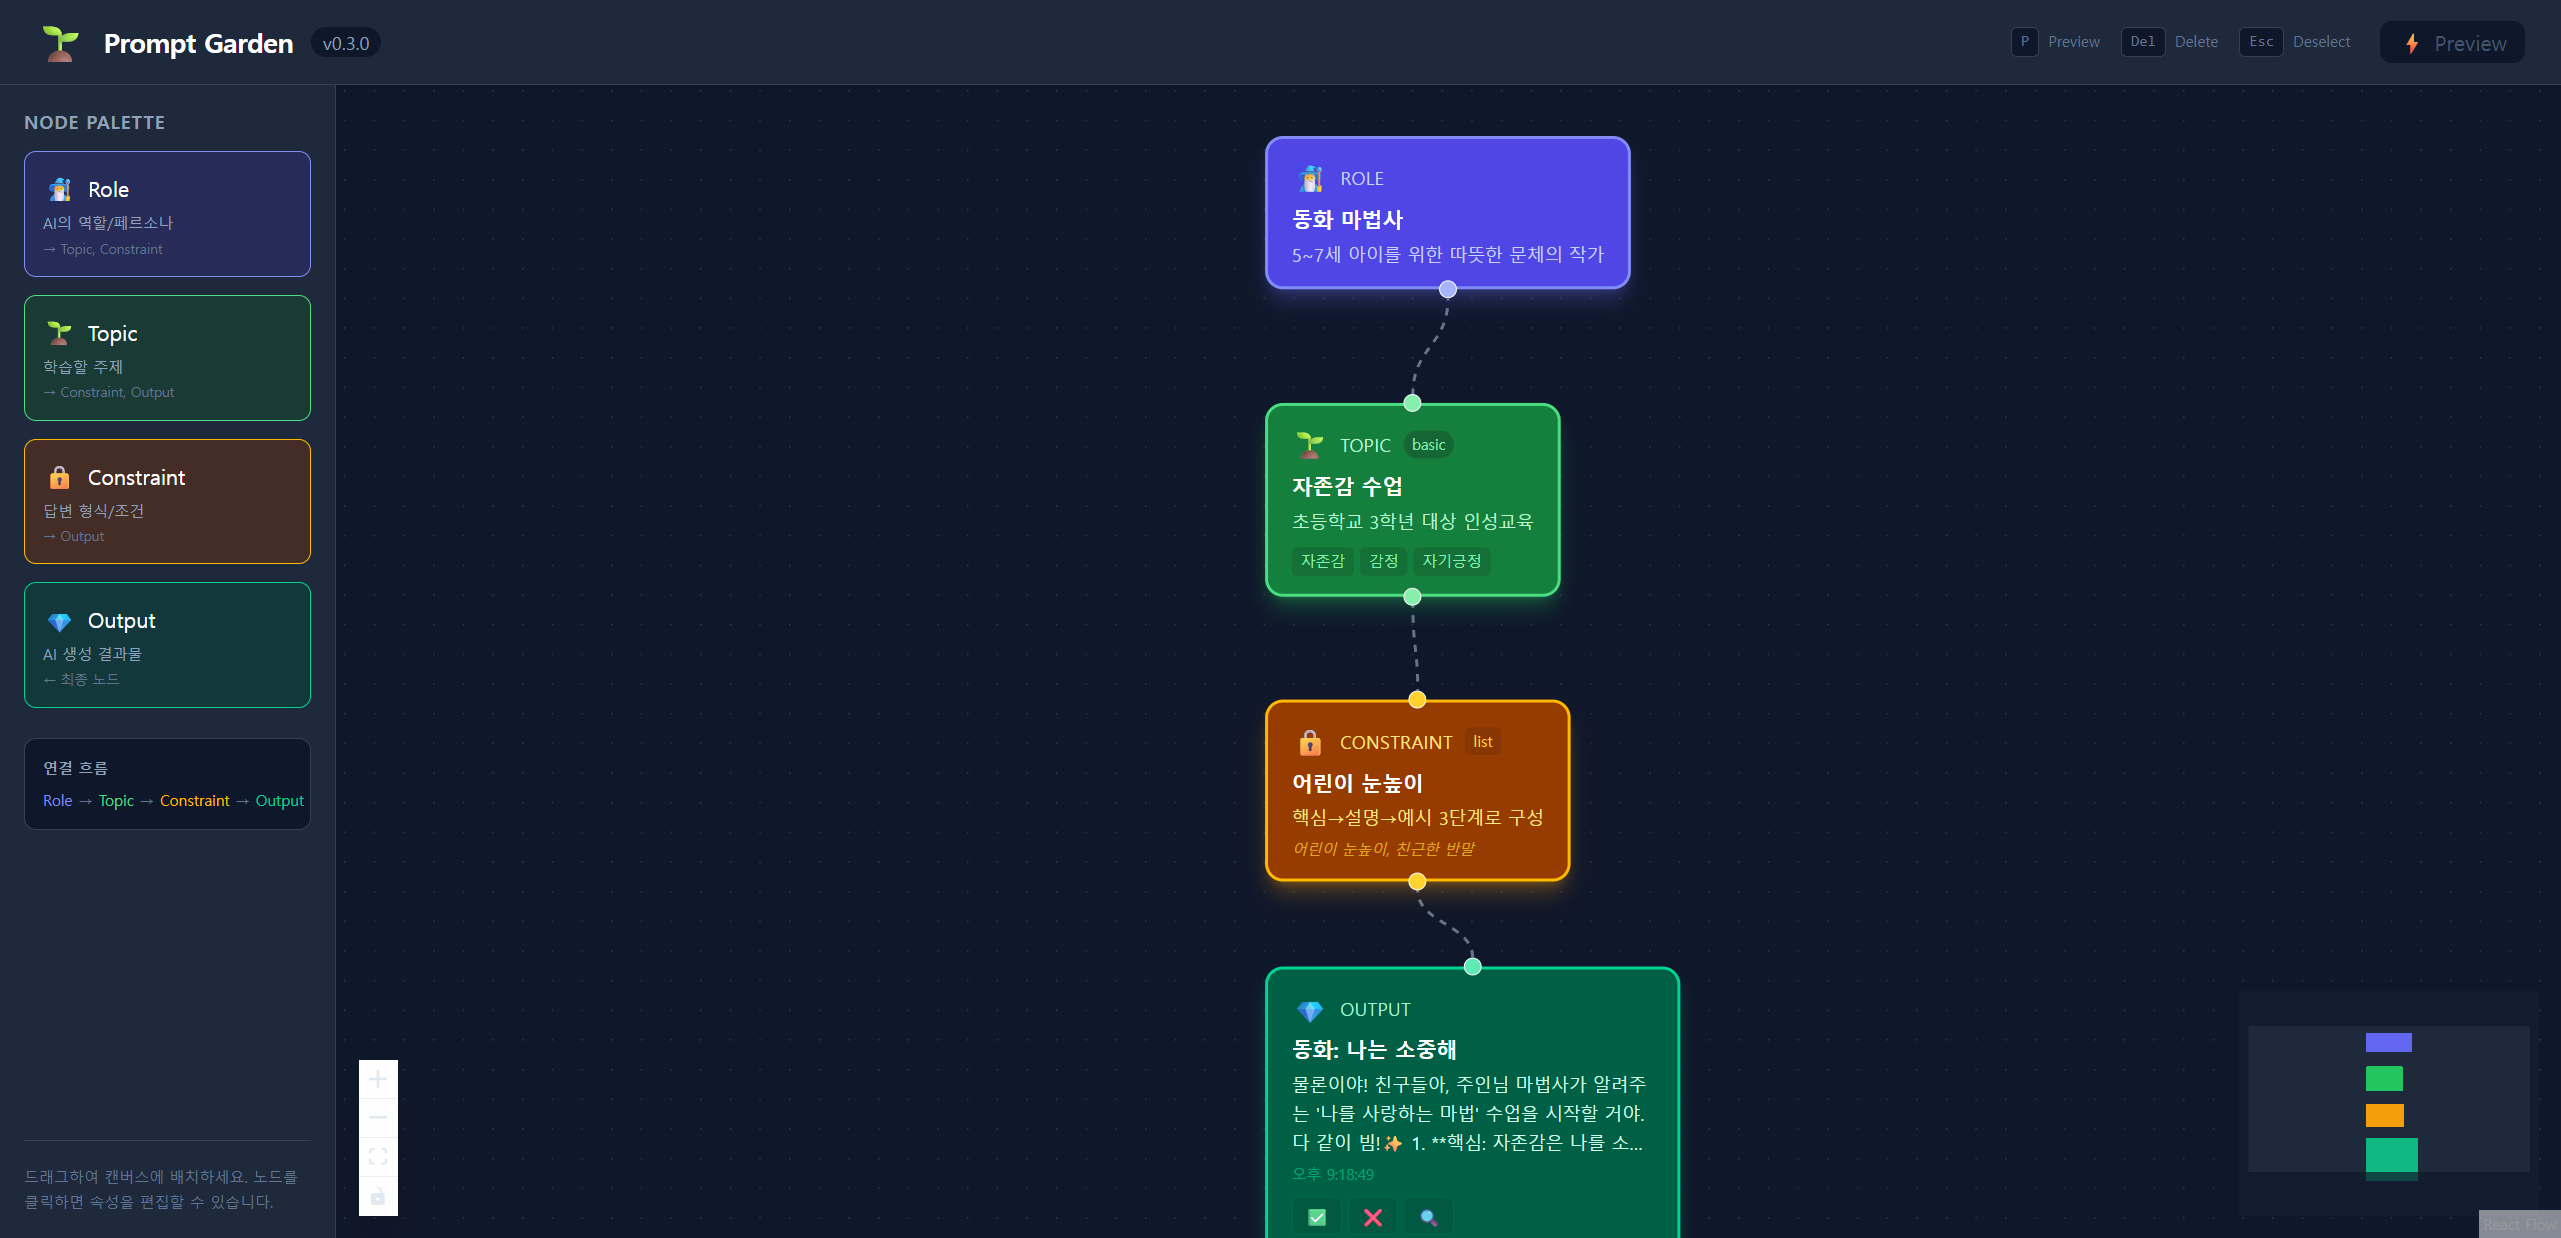This screenshot has width=2561, height=1238.
Task: Click the 자존감 tag on the Topic node
Action: pyautogui.click(x=1322, y=561)
